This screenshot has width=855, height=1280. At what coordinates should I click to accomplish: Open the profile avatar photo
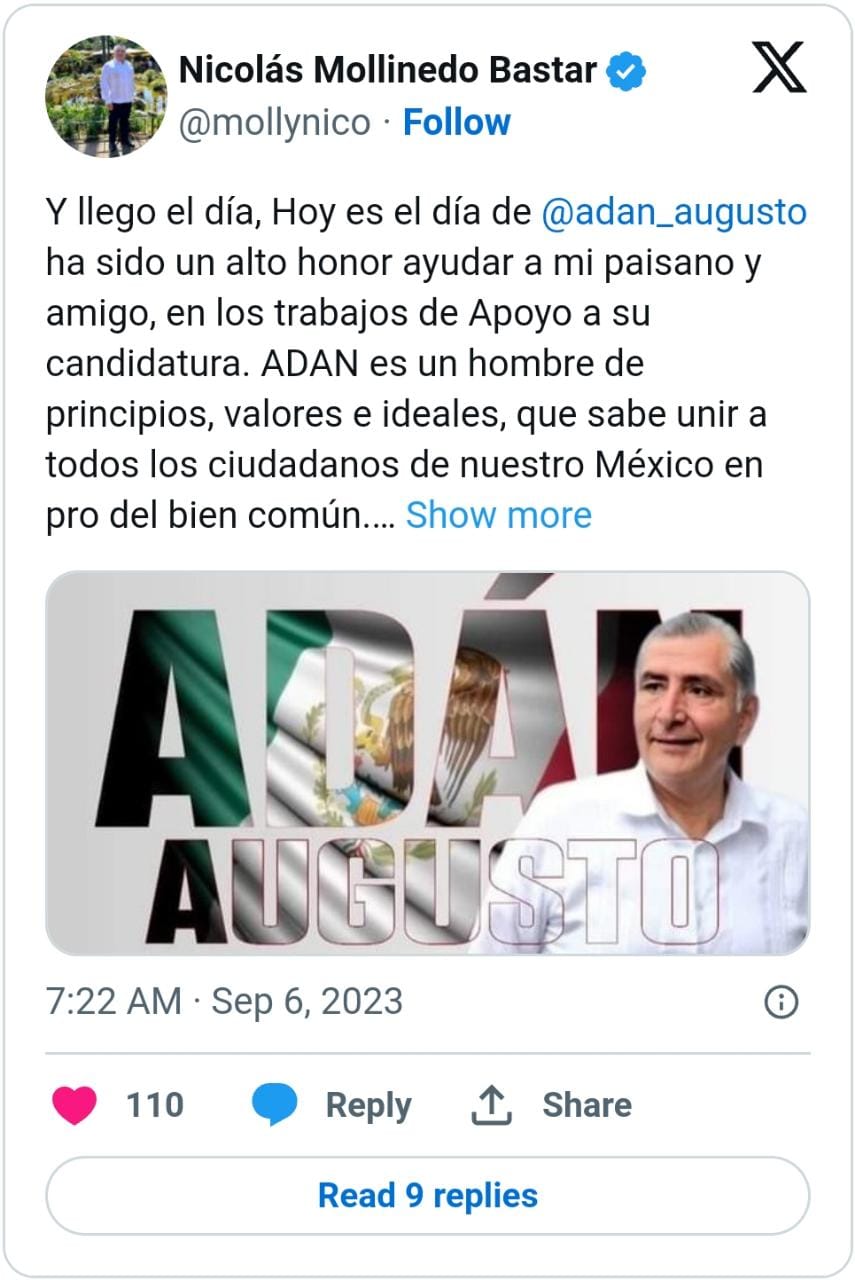[106, 96]
